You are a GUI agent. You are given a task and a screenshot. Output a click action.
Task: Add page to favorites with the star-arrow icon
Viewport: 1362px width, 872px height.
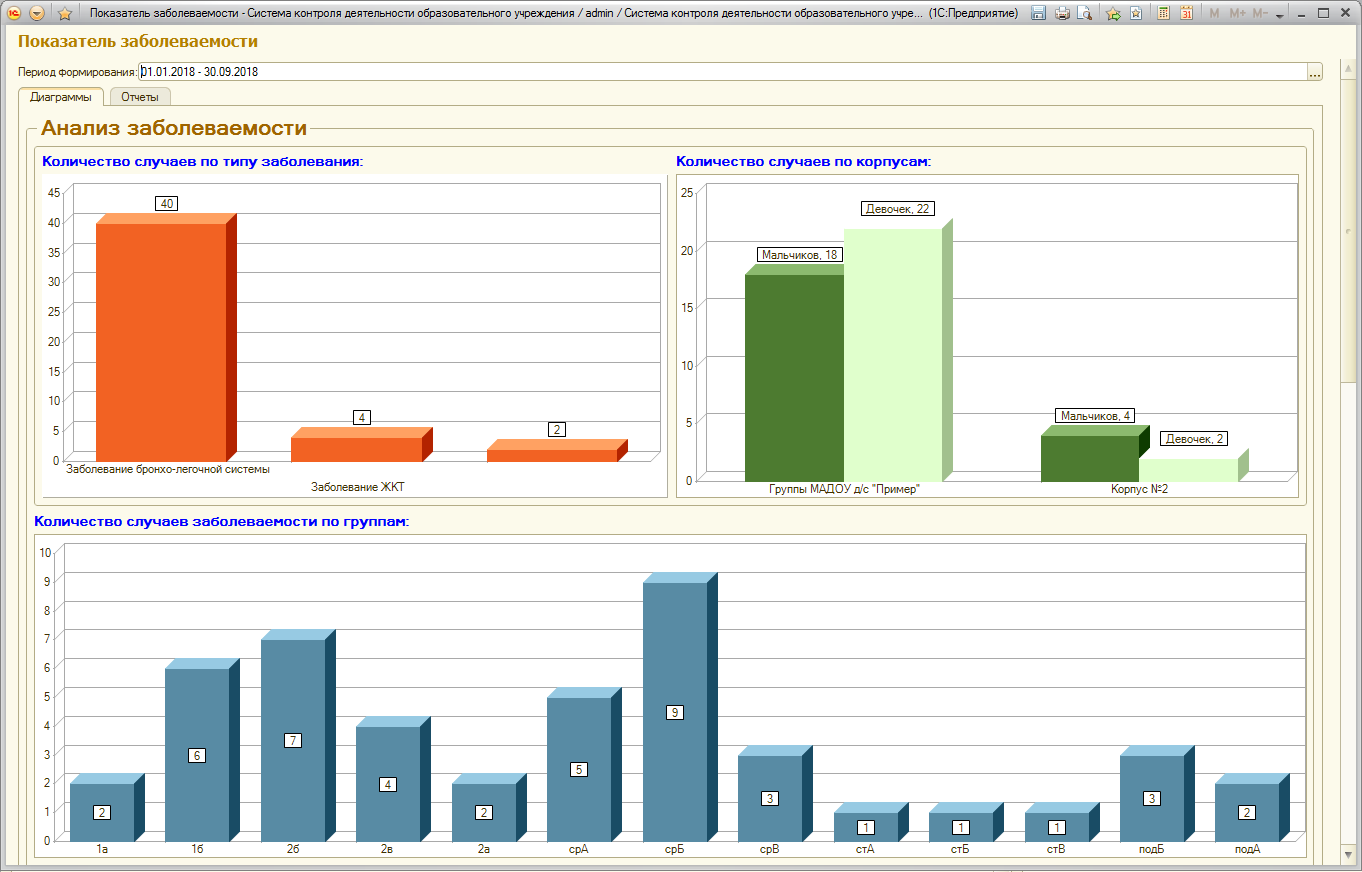(1113, 13)
